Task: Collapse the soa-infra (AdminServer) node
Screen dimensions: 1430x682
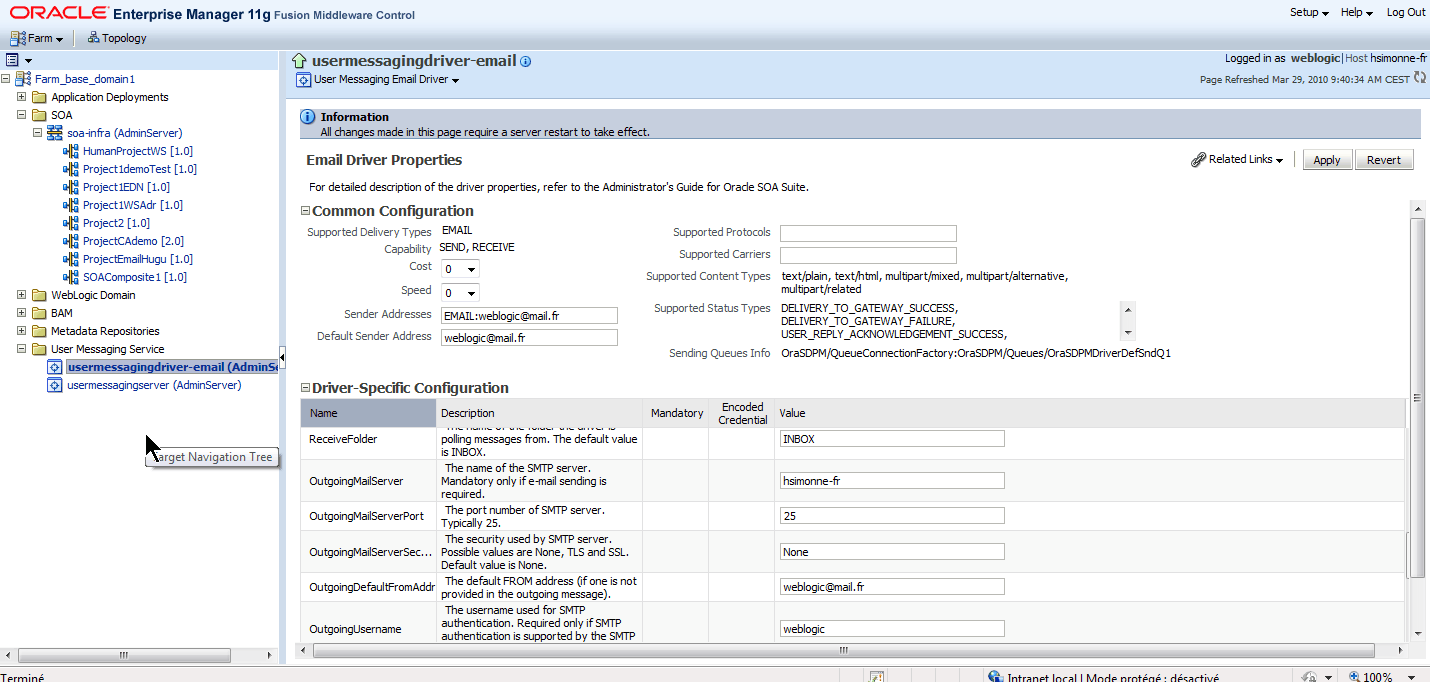Action: (38, 133)
